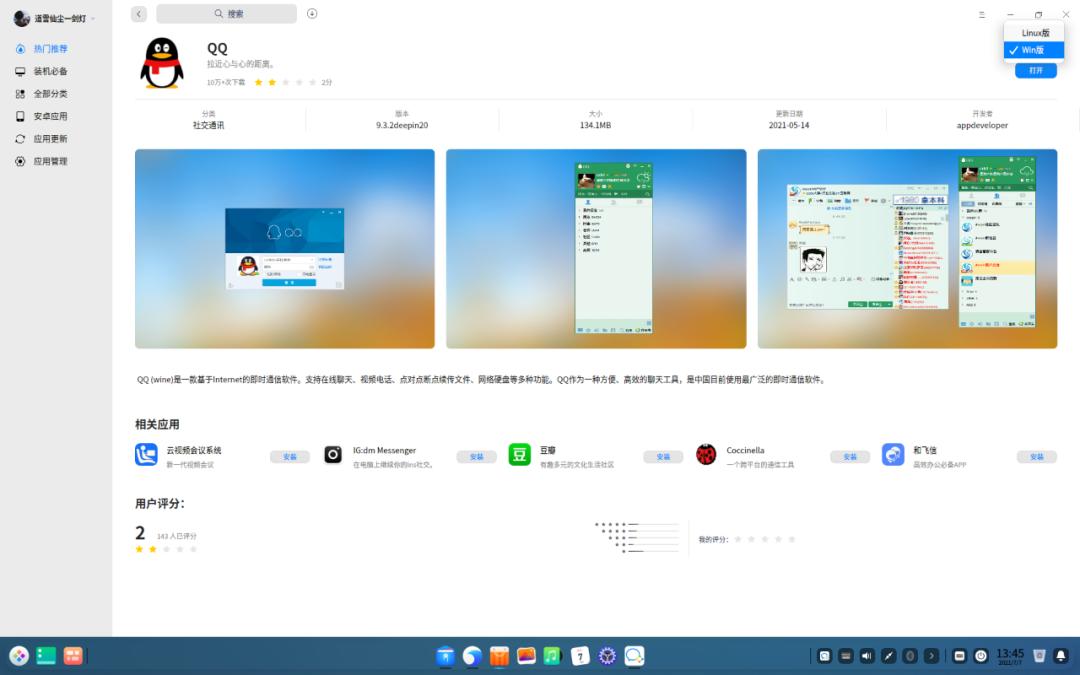Viewport: 1080px width, 675px height.
Task: Open 装机必备 in the sidebar
Action: (x=50, y=72)
